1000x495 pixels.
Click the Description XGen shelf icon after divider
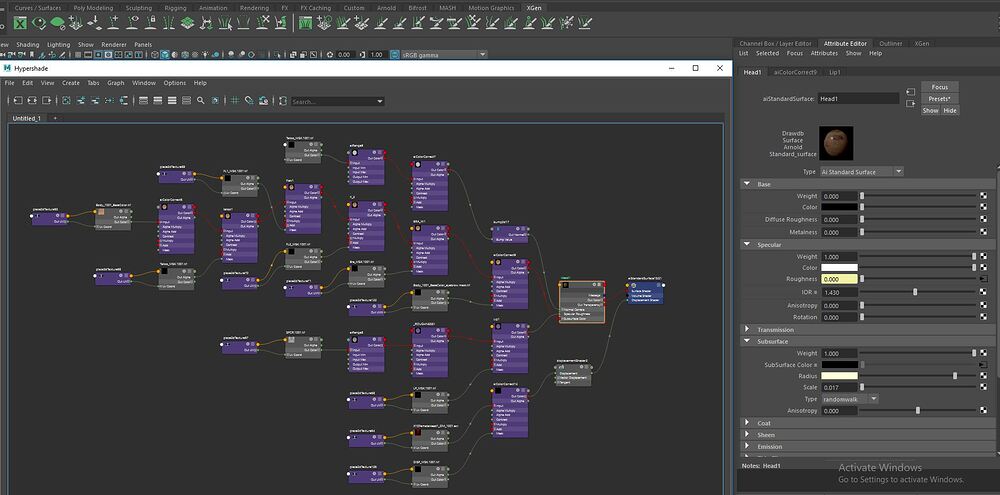(x=305, y=24)
